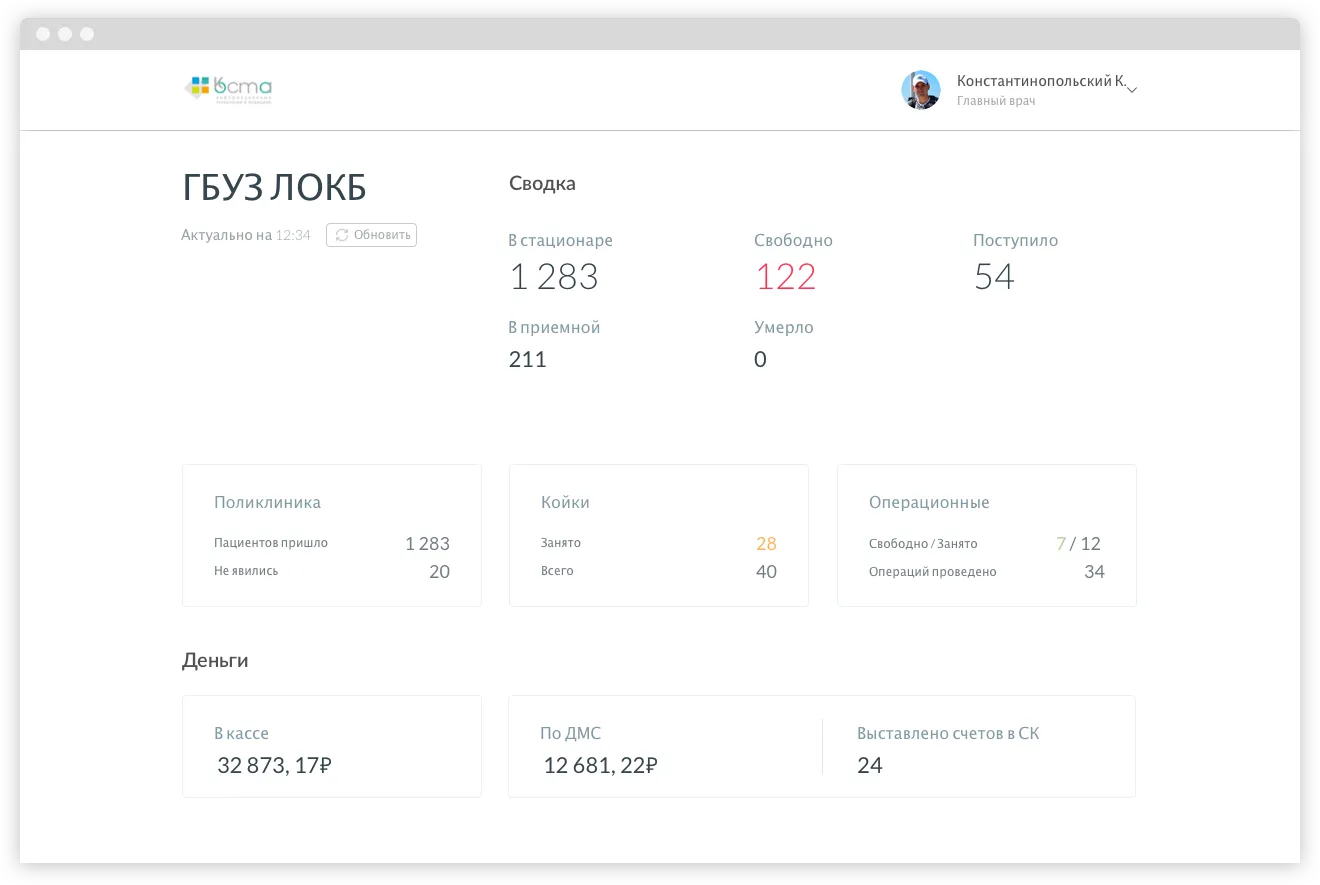Expand the user account dropdown chevron

point(1131,89)
